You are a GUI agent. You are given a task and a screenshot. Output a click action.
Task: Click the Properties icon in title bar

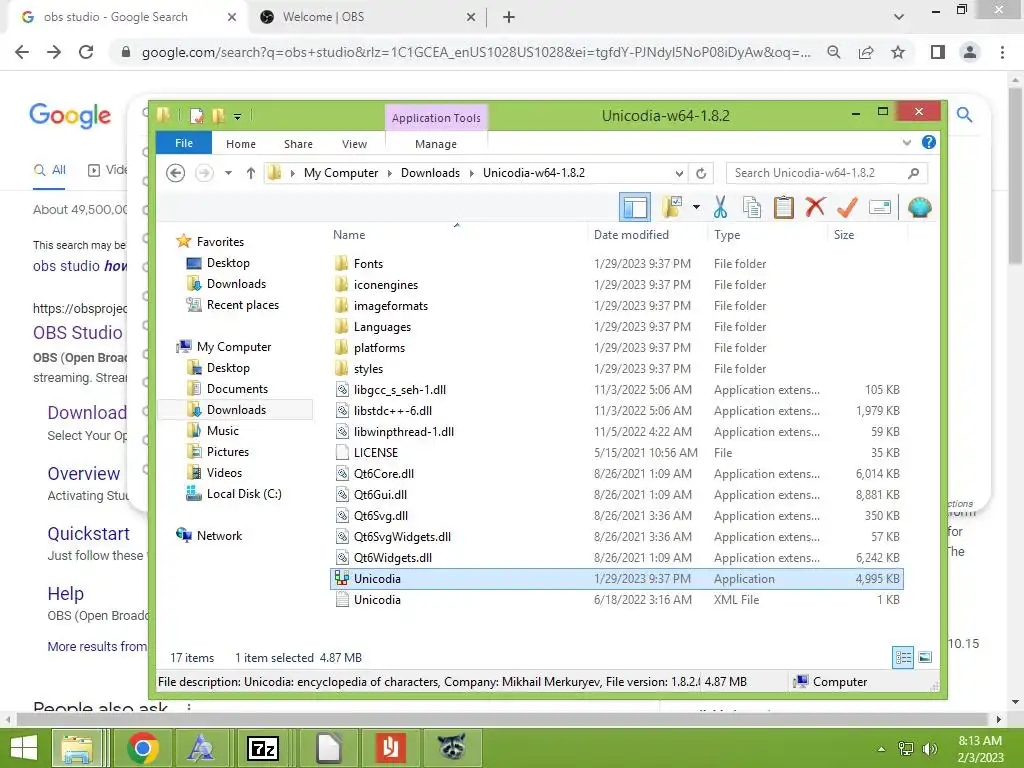(197, 116)
